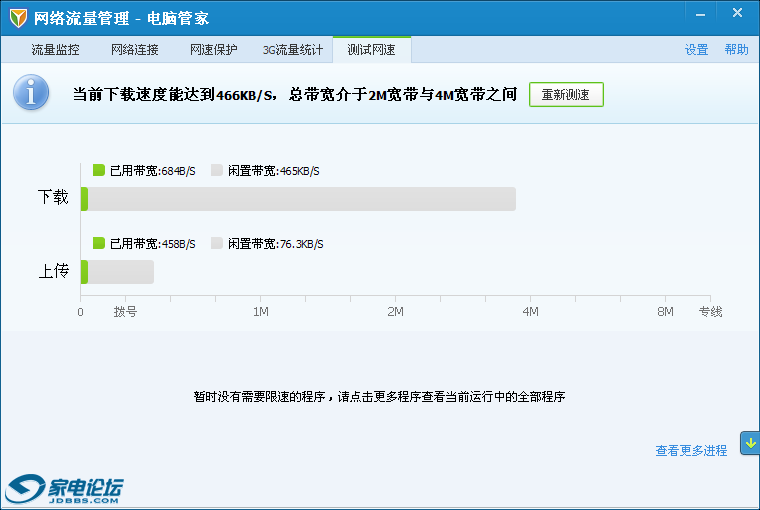
Task: Click the 已用带宽:458B/S text
Action: click(153, 243)
